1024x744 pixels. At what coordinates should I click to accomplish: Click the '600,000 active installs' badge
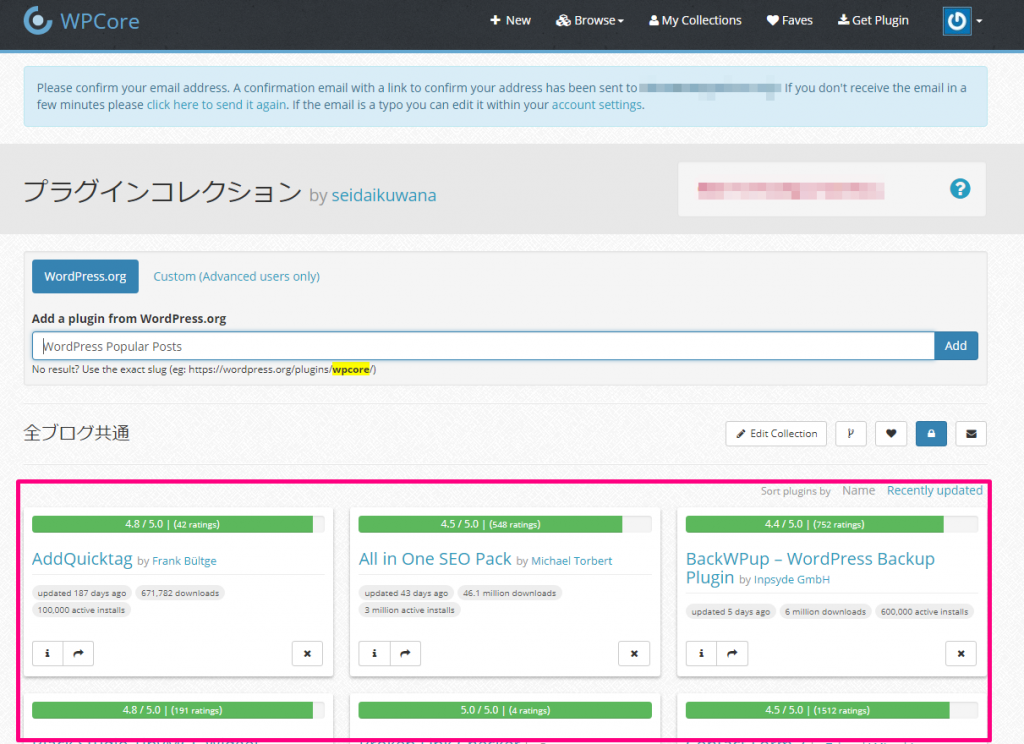coord(925,612)
